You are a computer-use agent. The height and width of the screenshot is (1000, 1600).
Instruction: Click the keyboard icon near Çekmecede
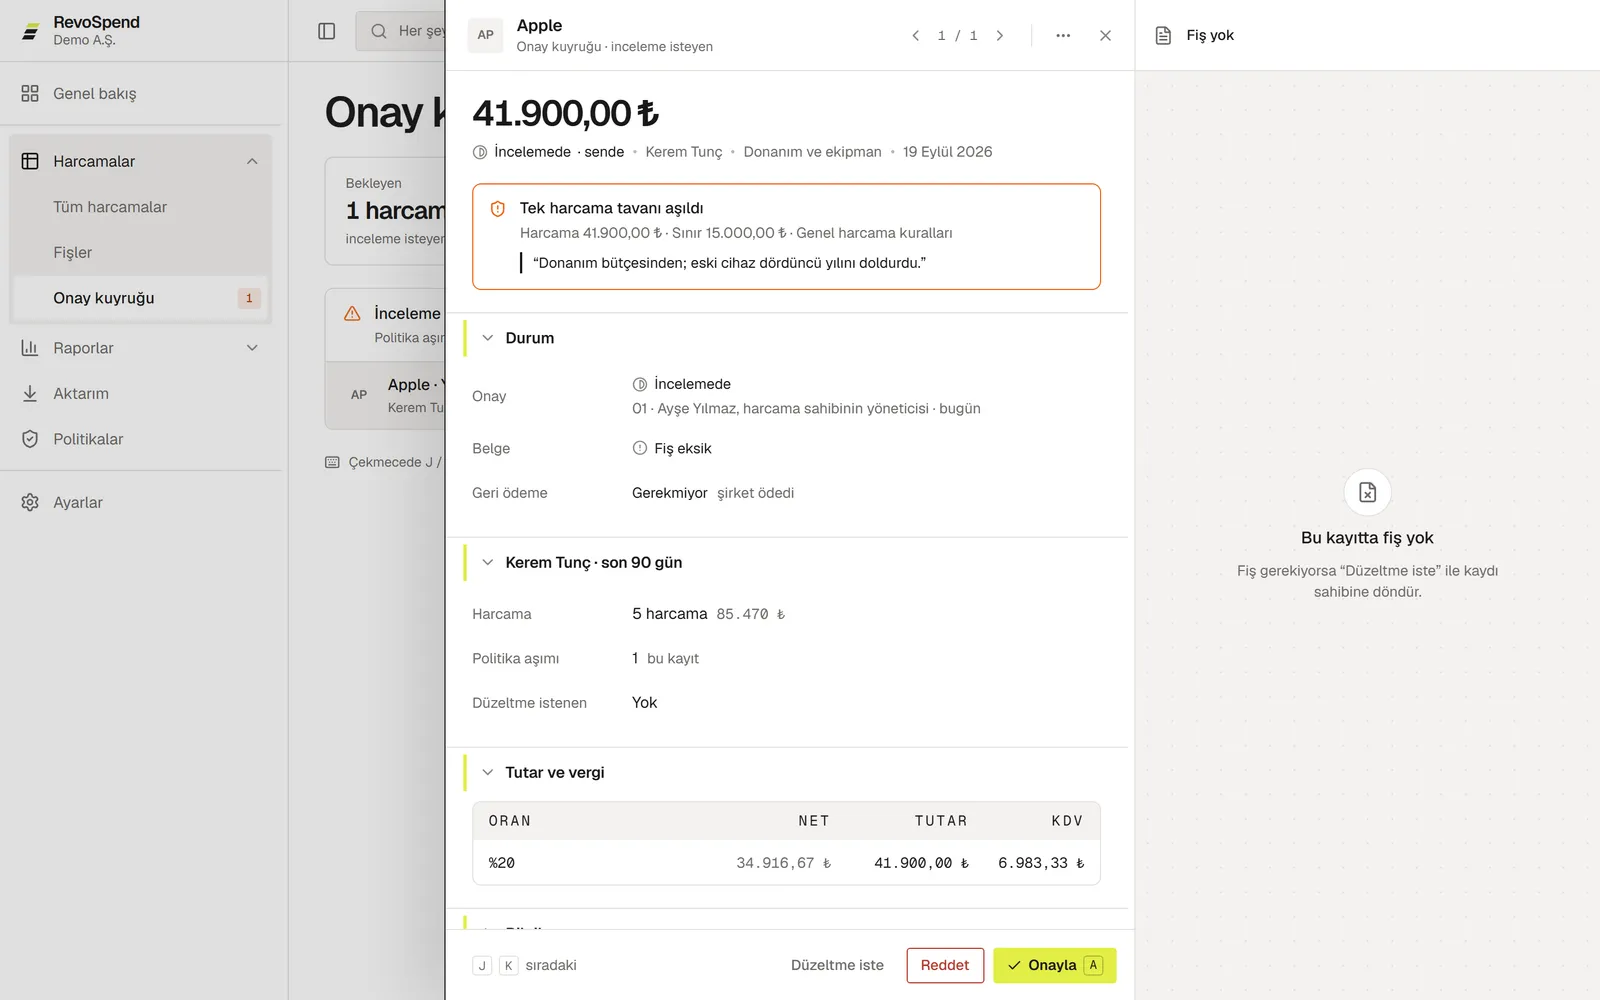click(332, 462)
